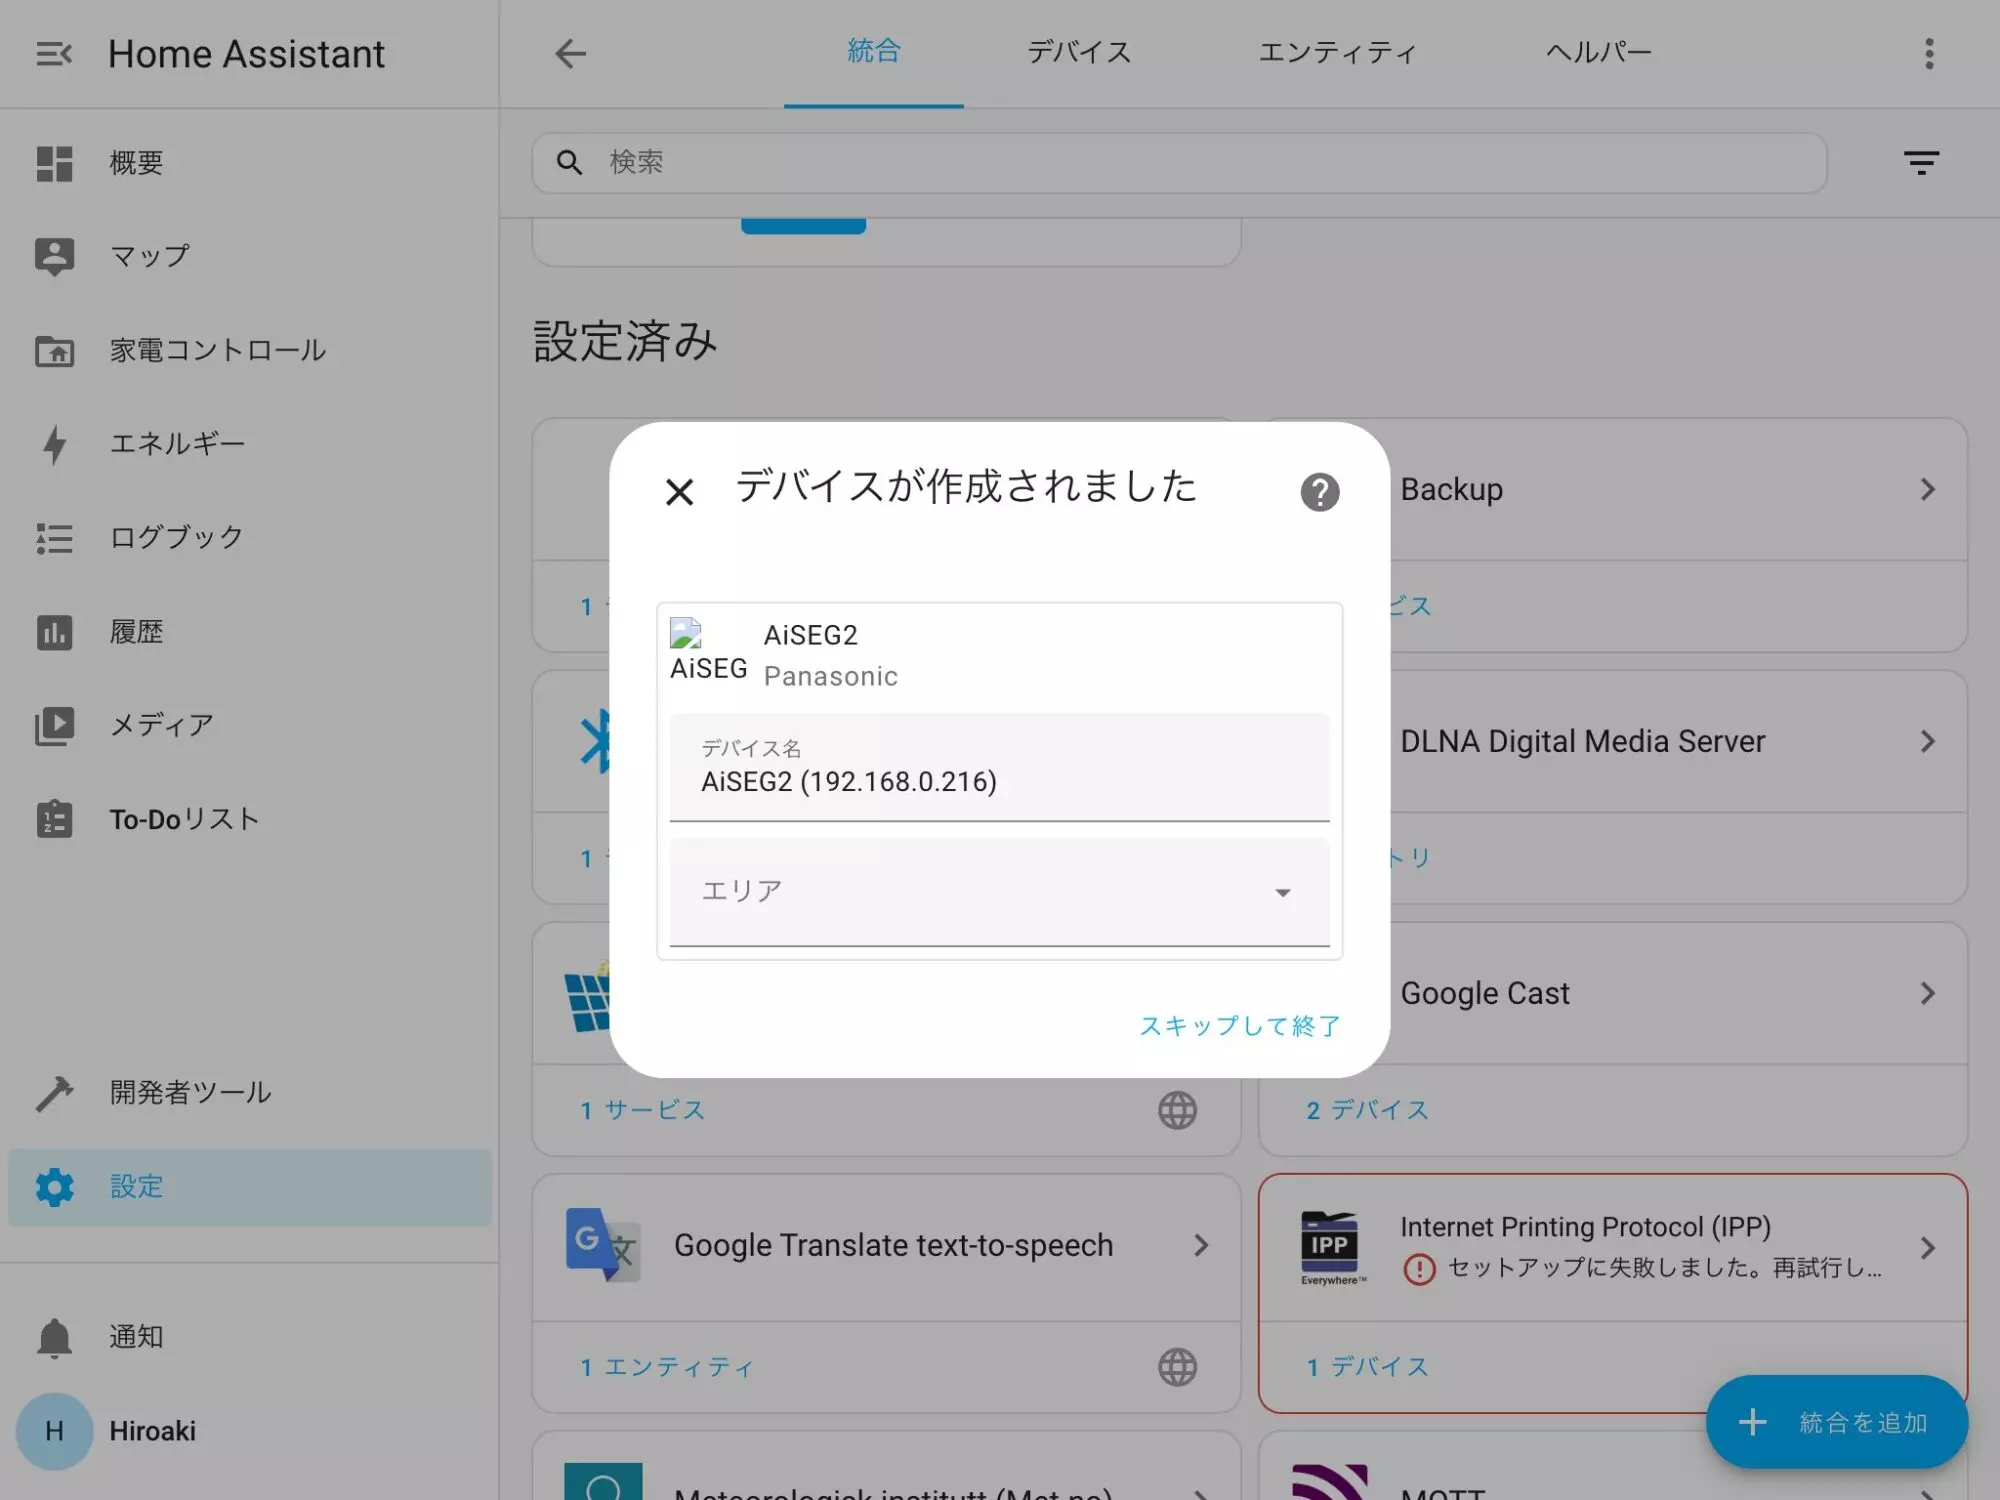Select the 設定 gear icon

pos(54,1187)
